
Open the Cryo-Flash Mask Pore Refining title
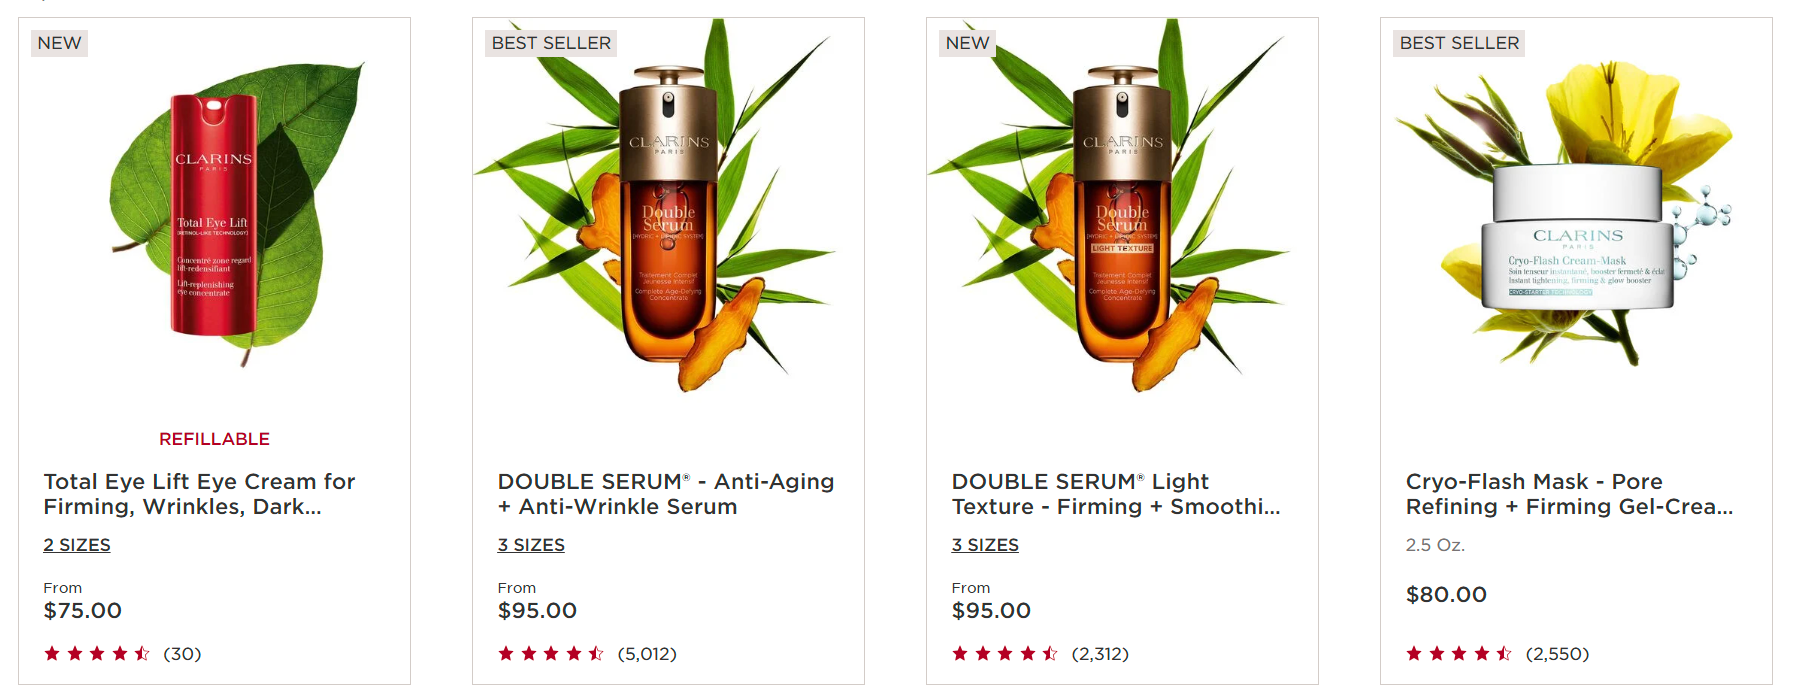[1570, 494]
